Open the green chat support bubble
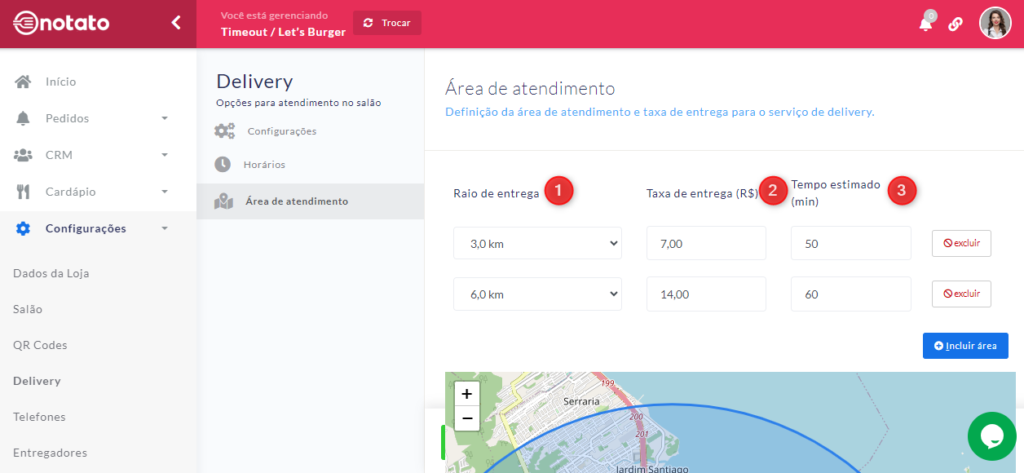Viewport: 1024px width, 473px height. pos(991,435)
